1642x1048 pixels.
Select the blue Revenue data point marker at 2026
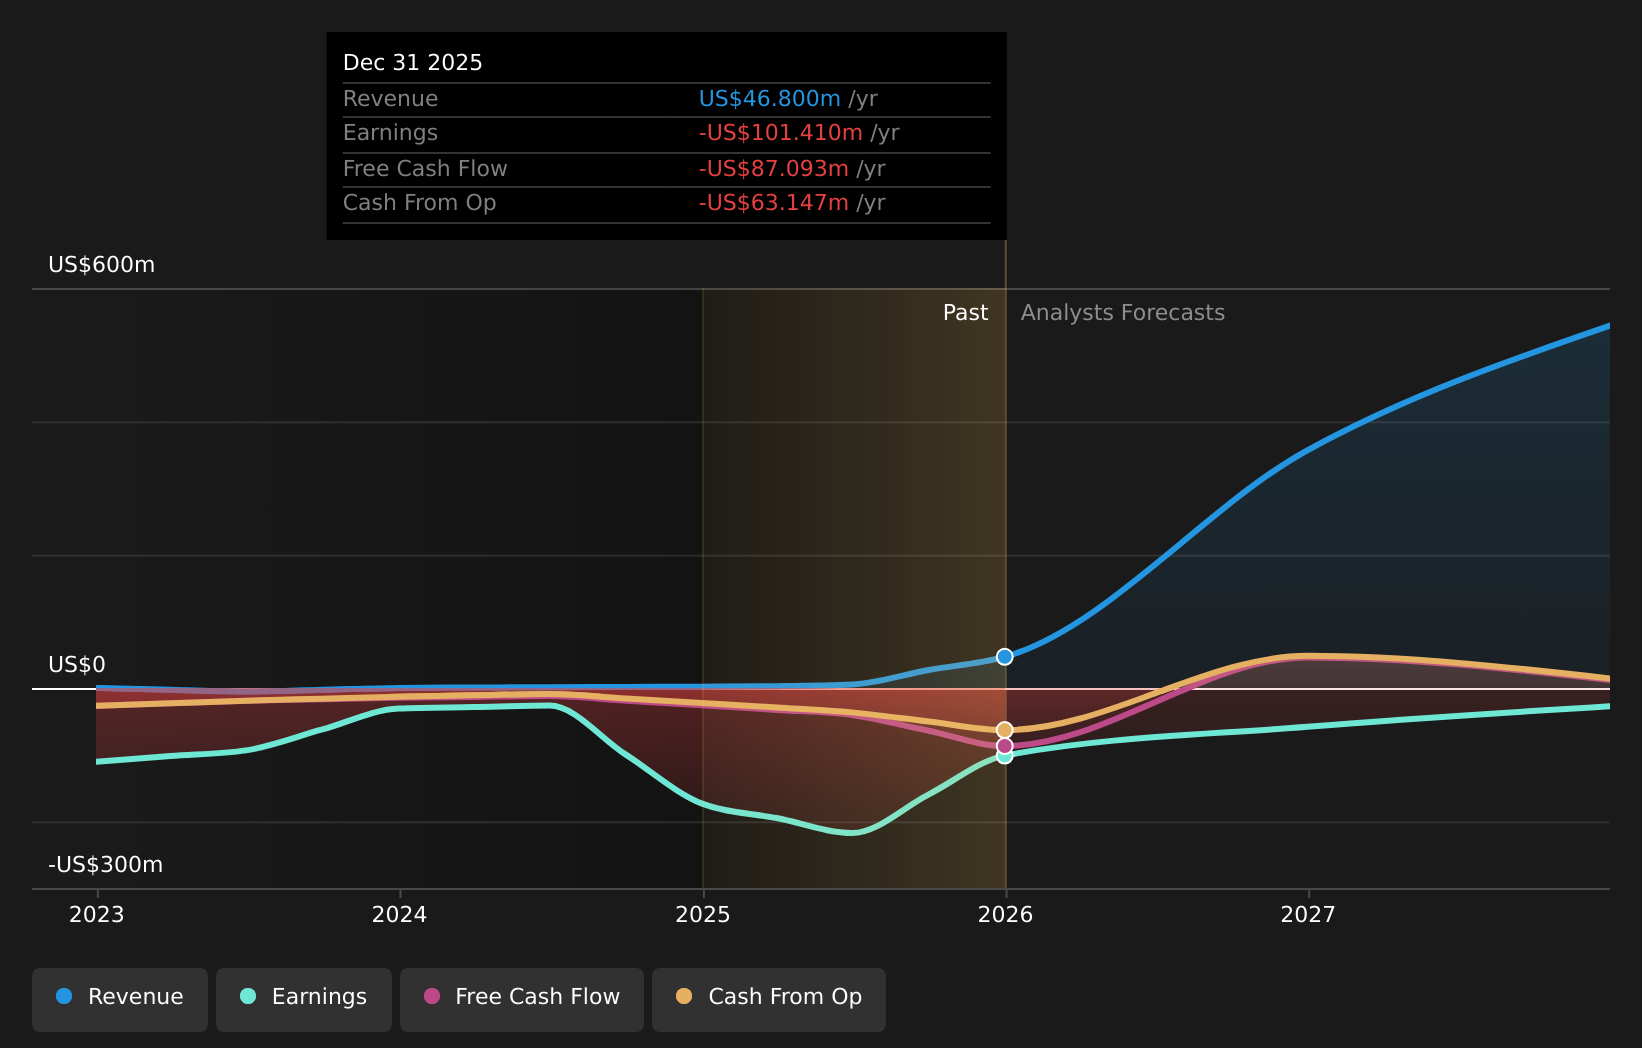(1004, 656)
